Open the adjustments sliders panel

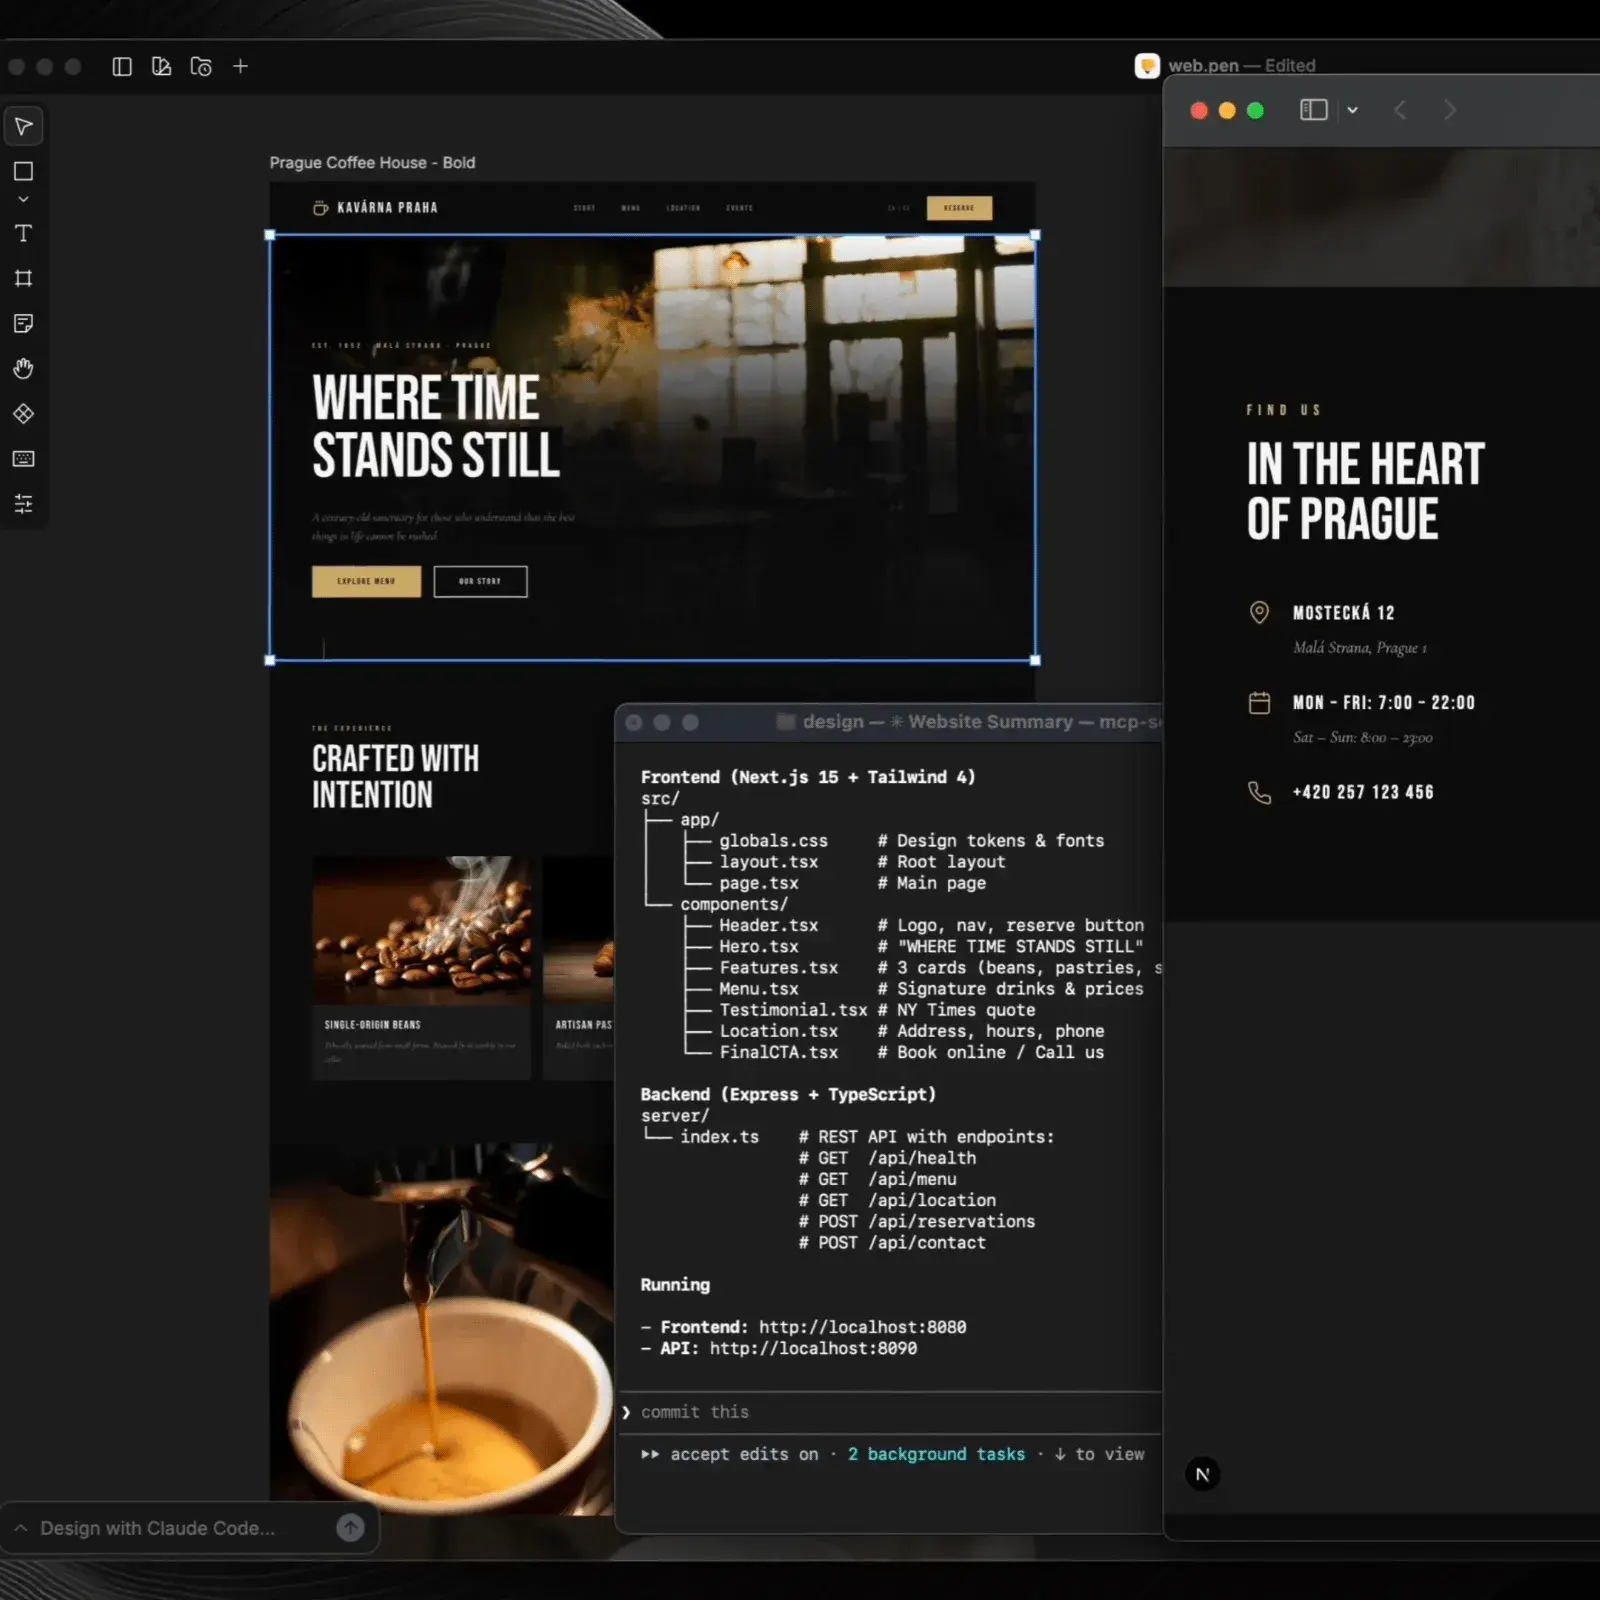pyautogui.click(x=24, y=504)
